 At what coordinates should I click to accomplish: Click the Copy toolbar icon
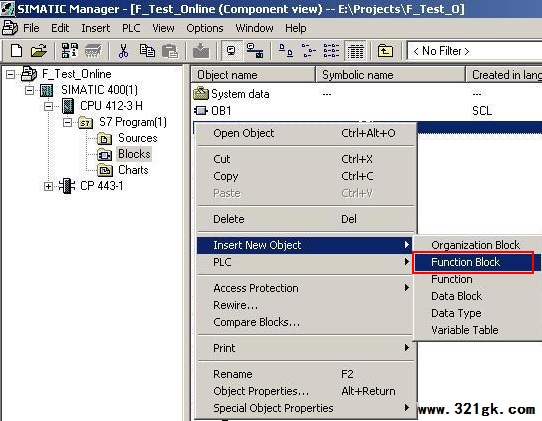point(147,51)
